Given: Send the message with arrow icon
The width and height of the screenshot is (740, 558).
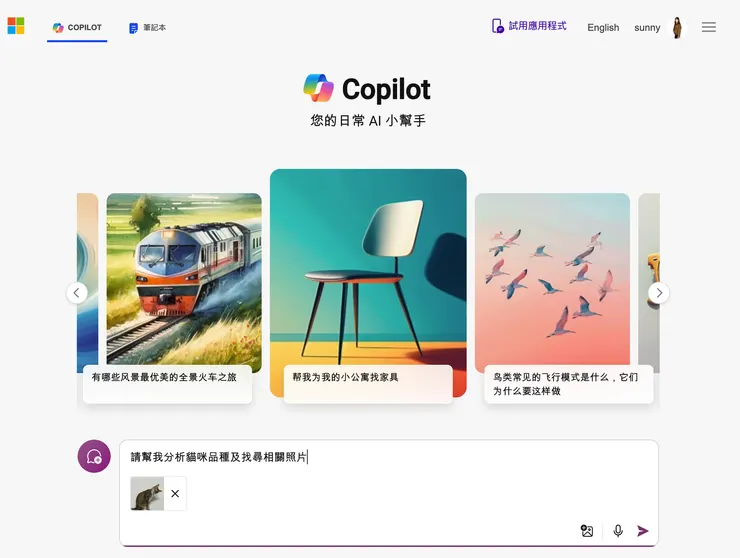Looking at the screenshot, I should coord(642,531).
